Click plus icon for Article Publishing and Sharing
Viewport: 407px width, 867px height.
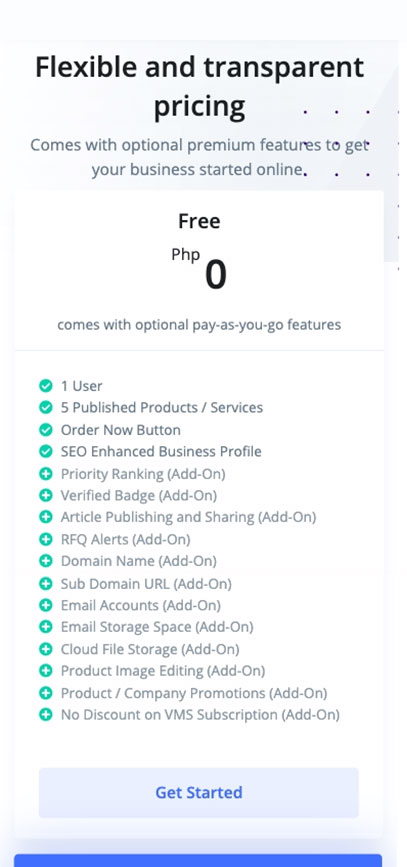coord(45,517)
